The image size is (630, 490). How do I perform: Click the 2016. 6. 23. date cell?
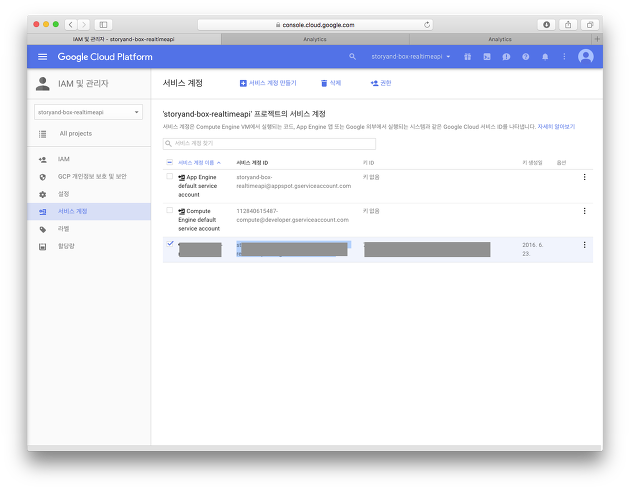pos(532,249)
